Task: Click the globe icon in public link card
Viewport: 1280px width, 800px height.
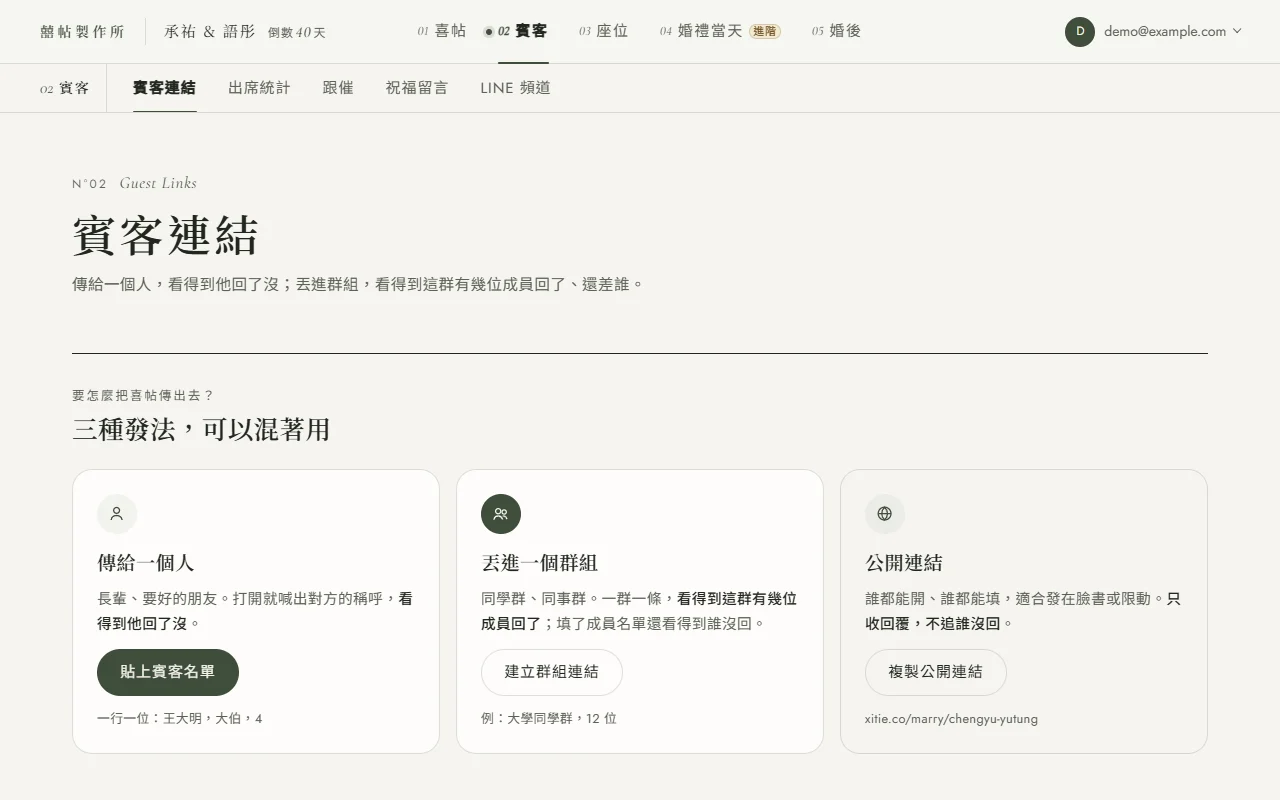Action: click(885, 514)
